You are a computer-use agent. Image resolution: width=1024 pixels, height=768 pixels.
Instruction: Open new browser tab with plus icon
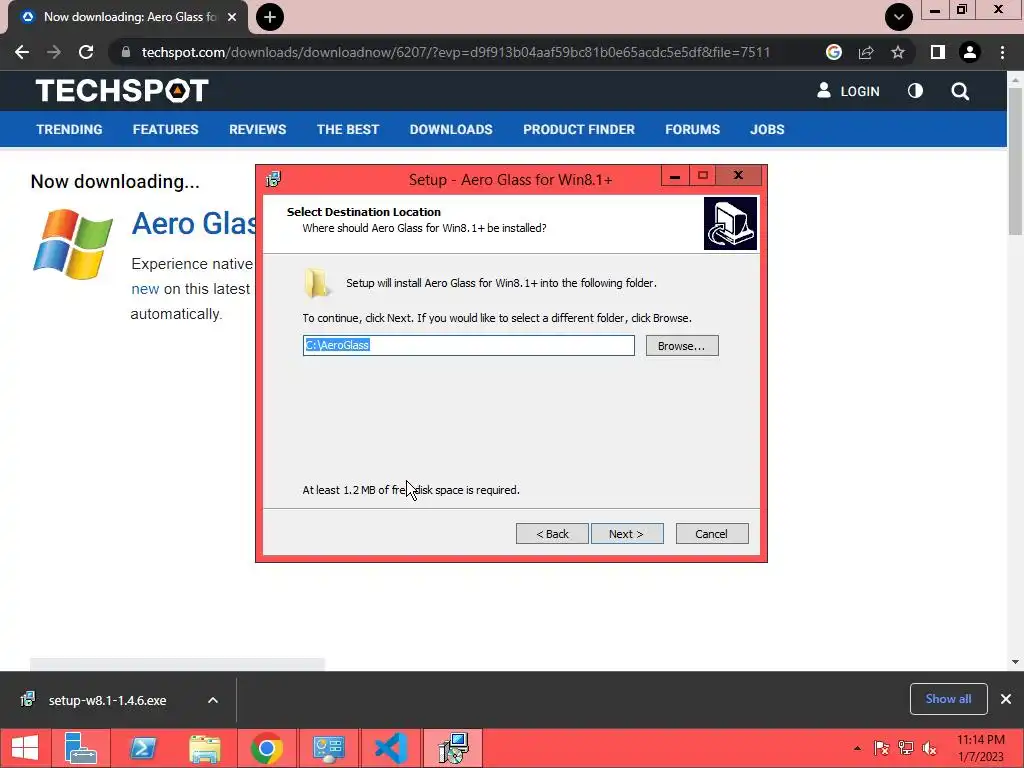(270, 17)
